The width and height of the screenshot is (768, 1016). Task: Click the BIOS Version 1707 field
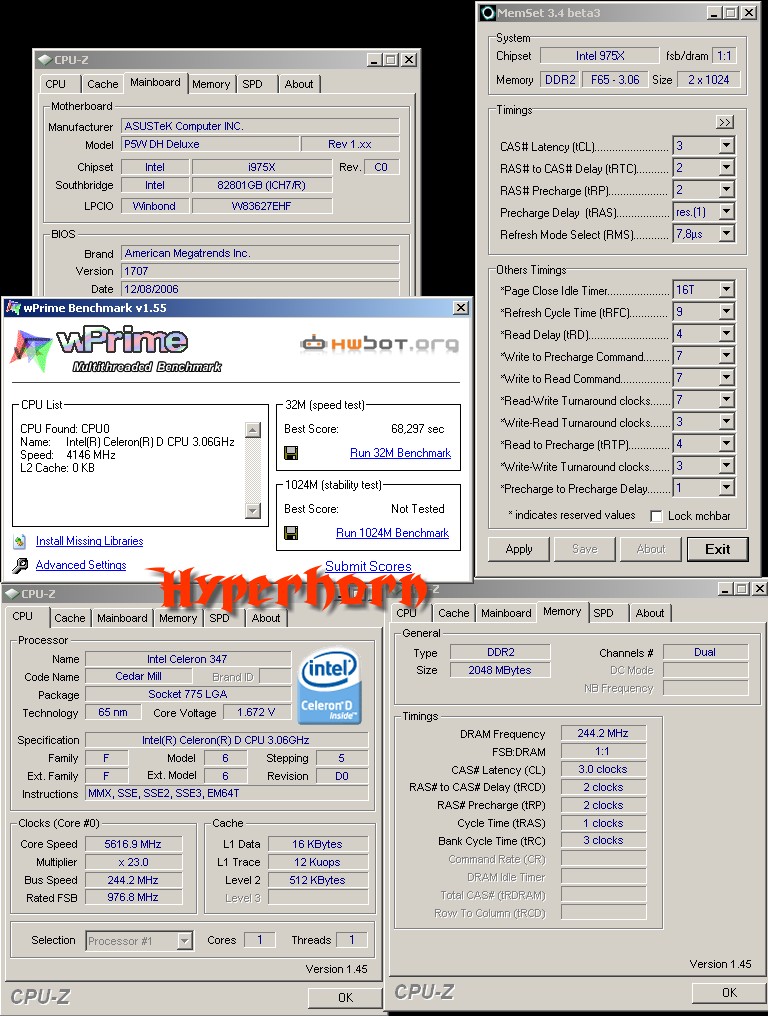pos(261,271)
